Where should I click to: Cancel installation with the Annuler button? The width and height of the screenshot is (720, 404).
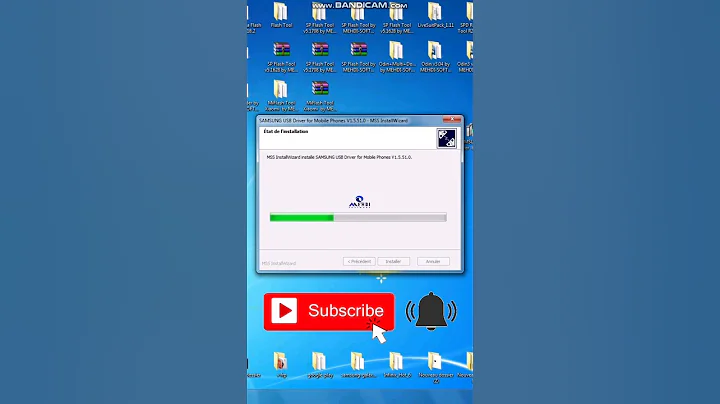coord(433,261)
